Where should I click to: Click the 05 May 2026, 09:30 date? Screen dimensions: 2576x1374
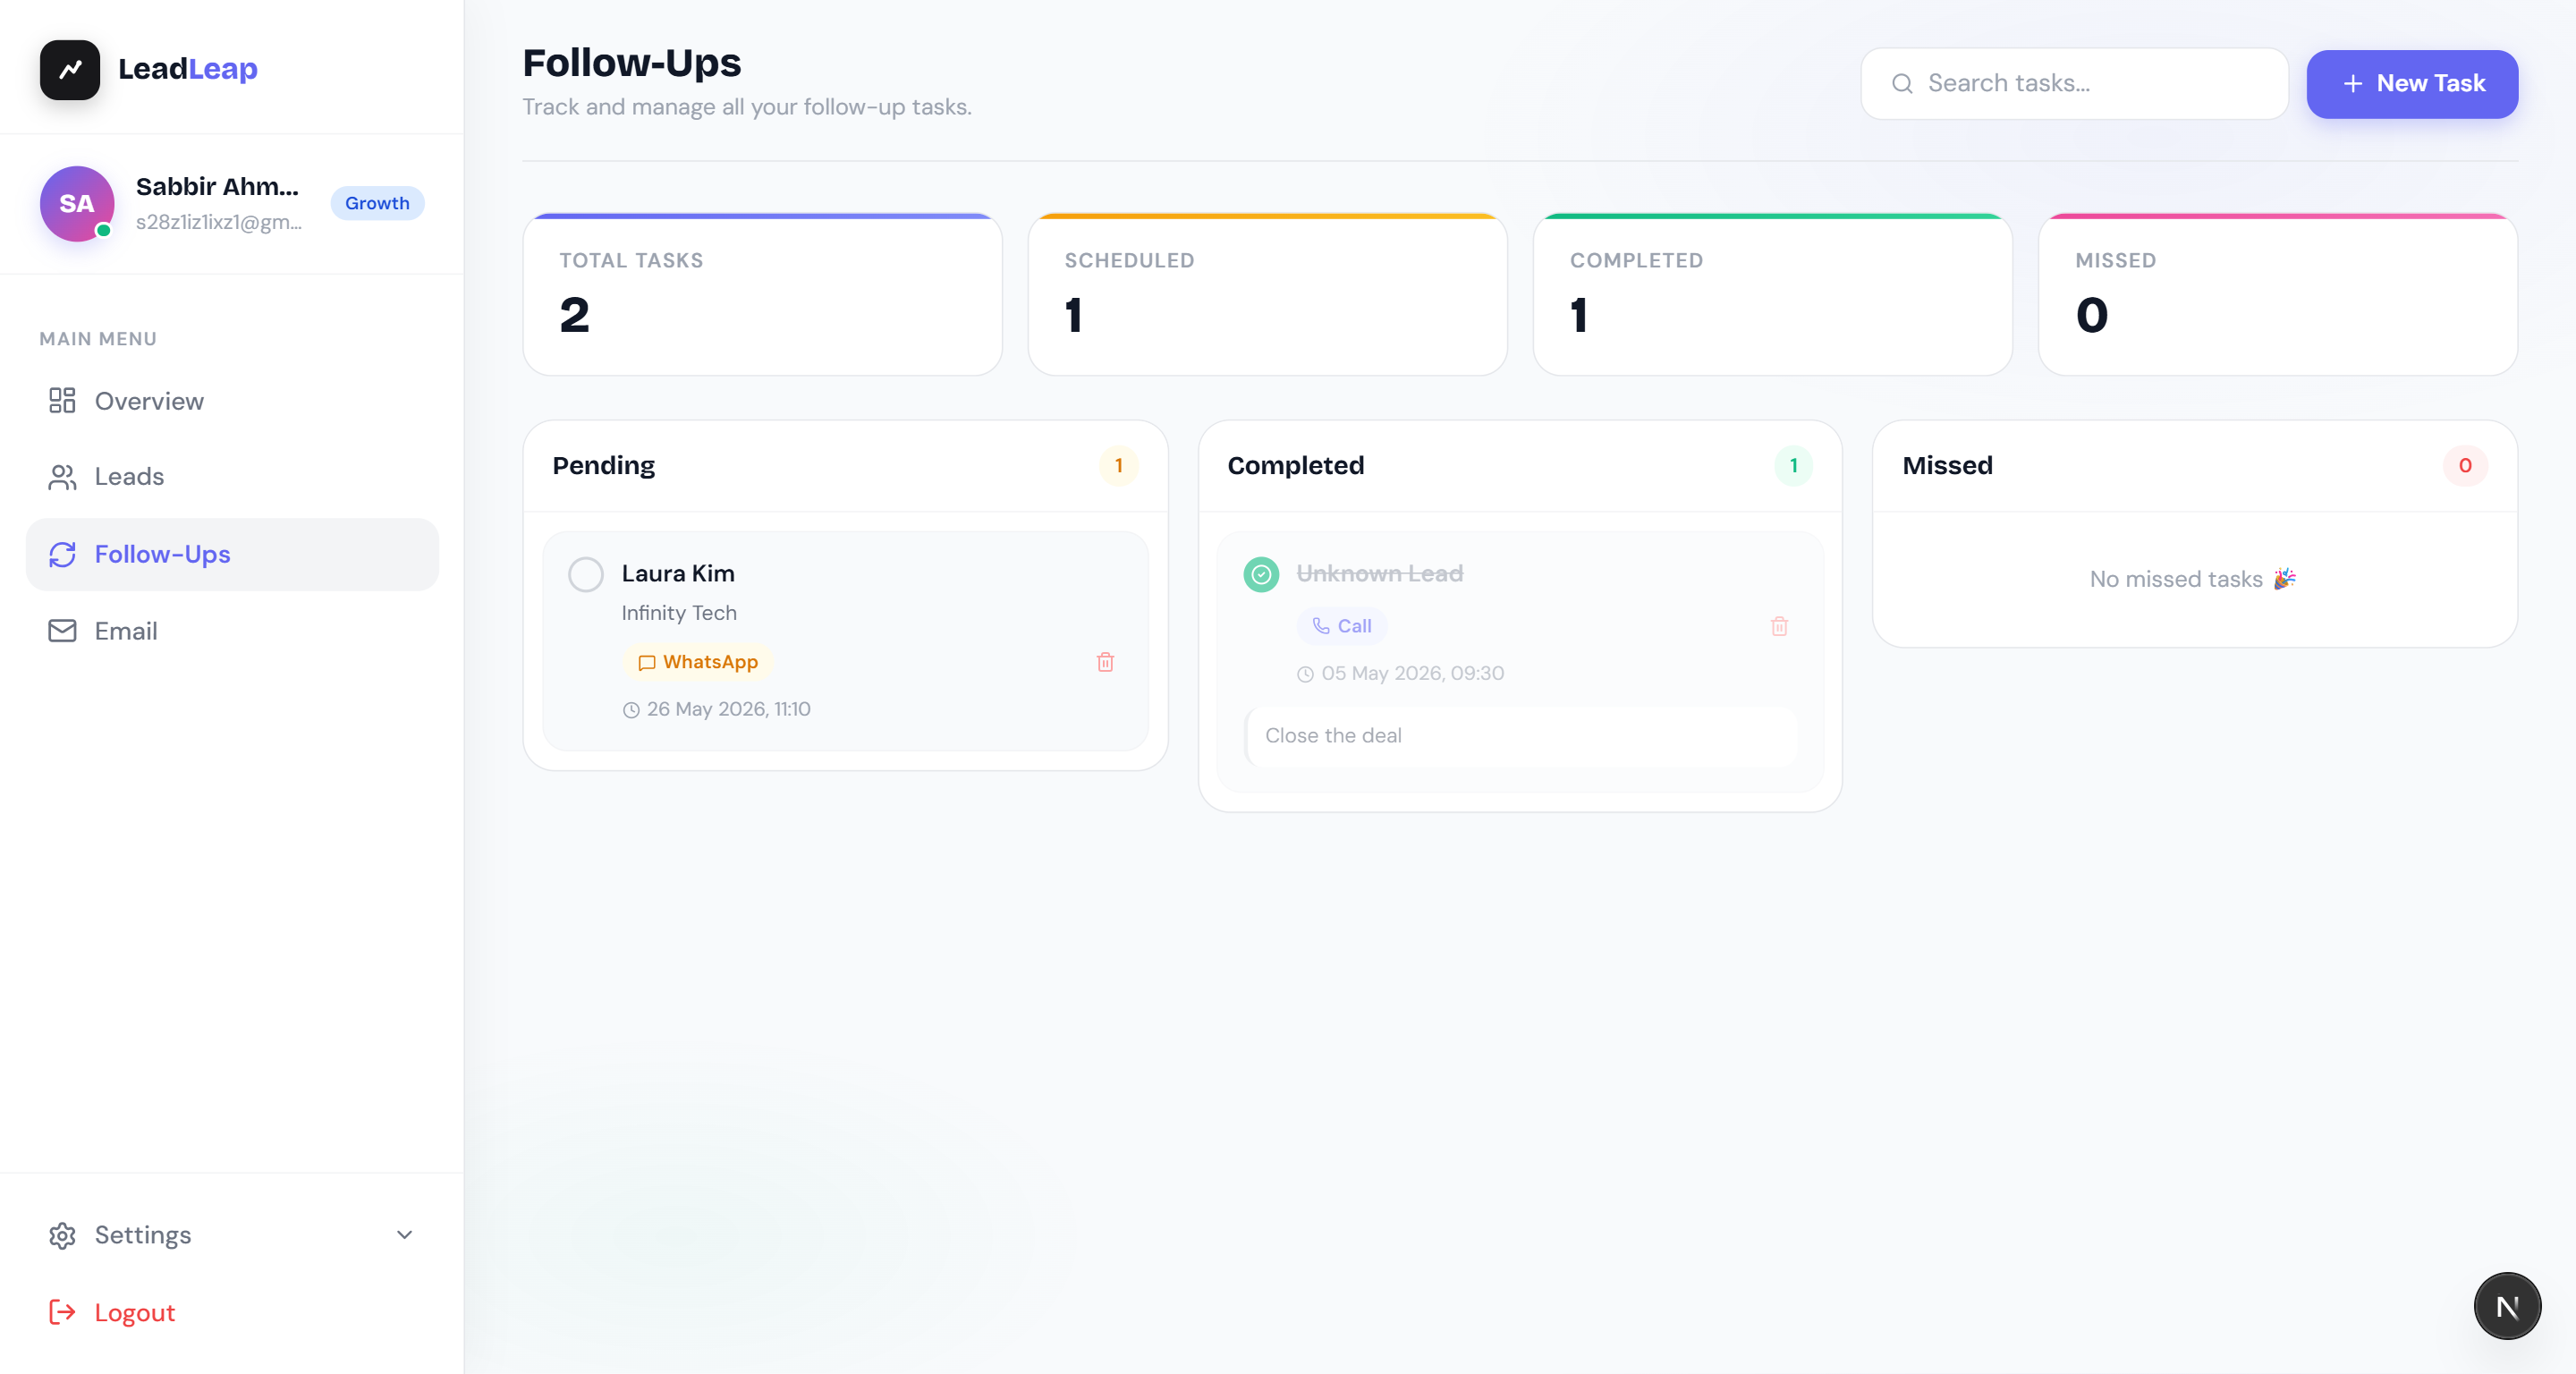tap(1412, 674)
